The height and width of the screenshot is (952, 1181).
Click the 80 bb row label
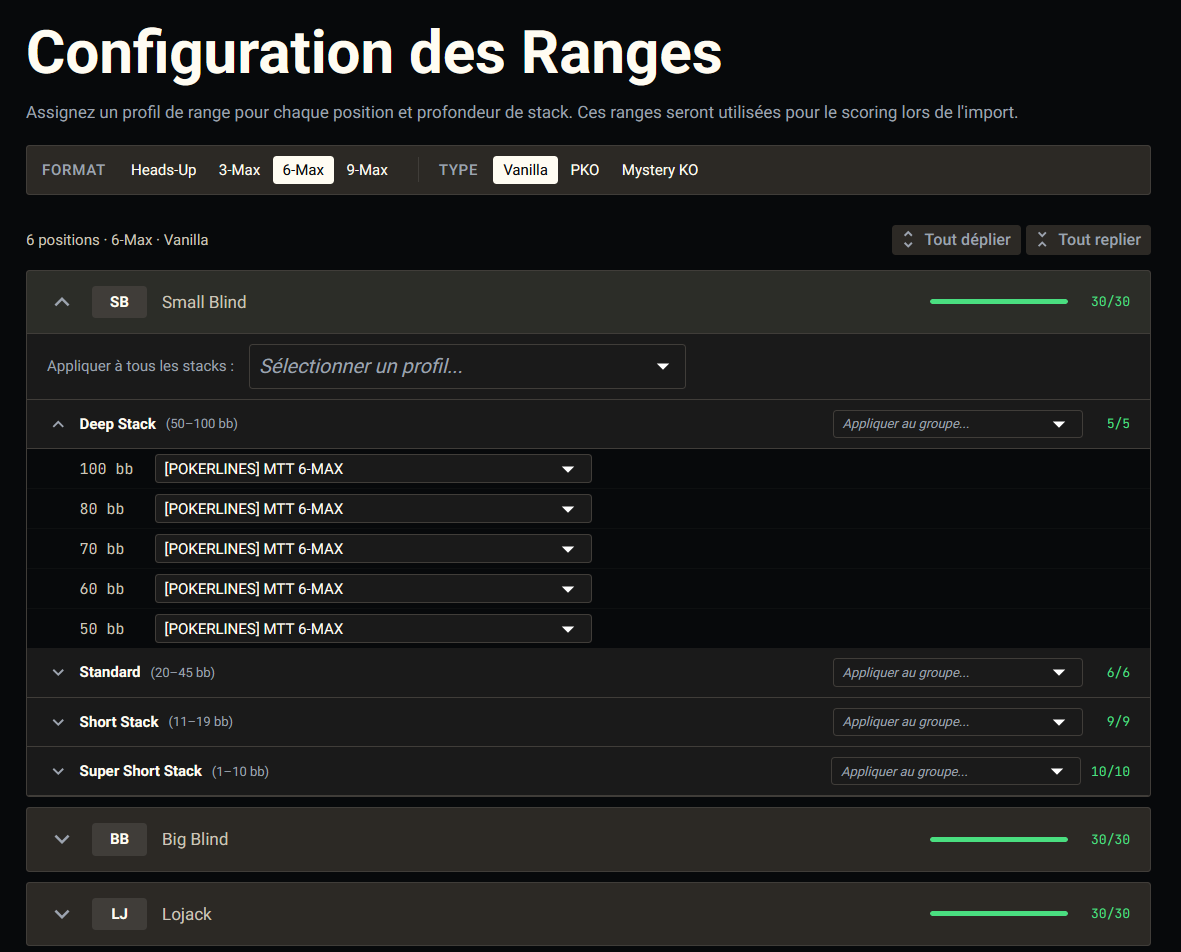point(102,508)
